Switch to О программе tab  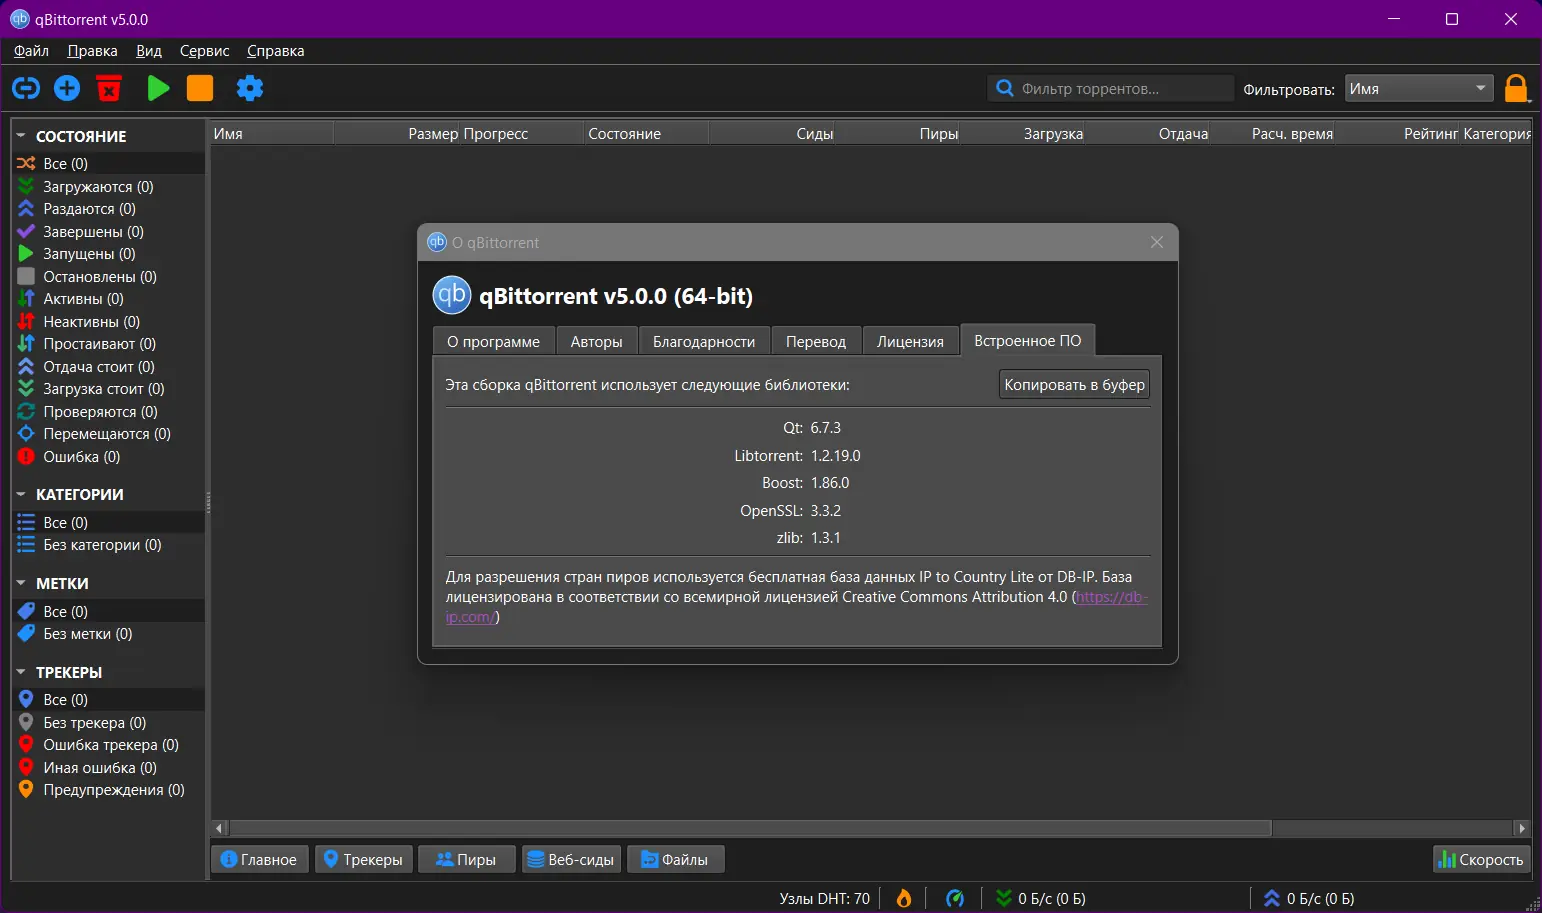494,341
